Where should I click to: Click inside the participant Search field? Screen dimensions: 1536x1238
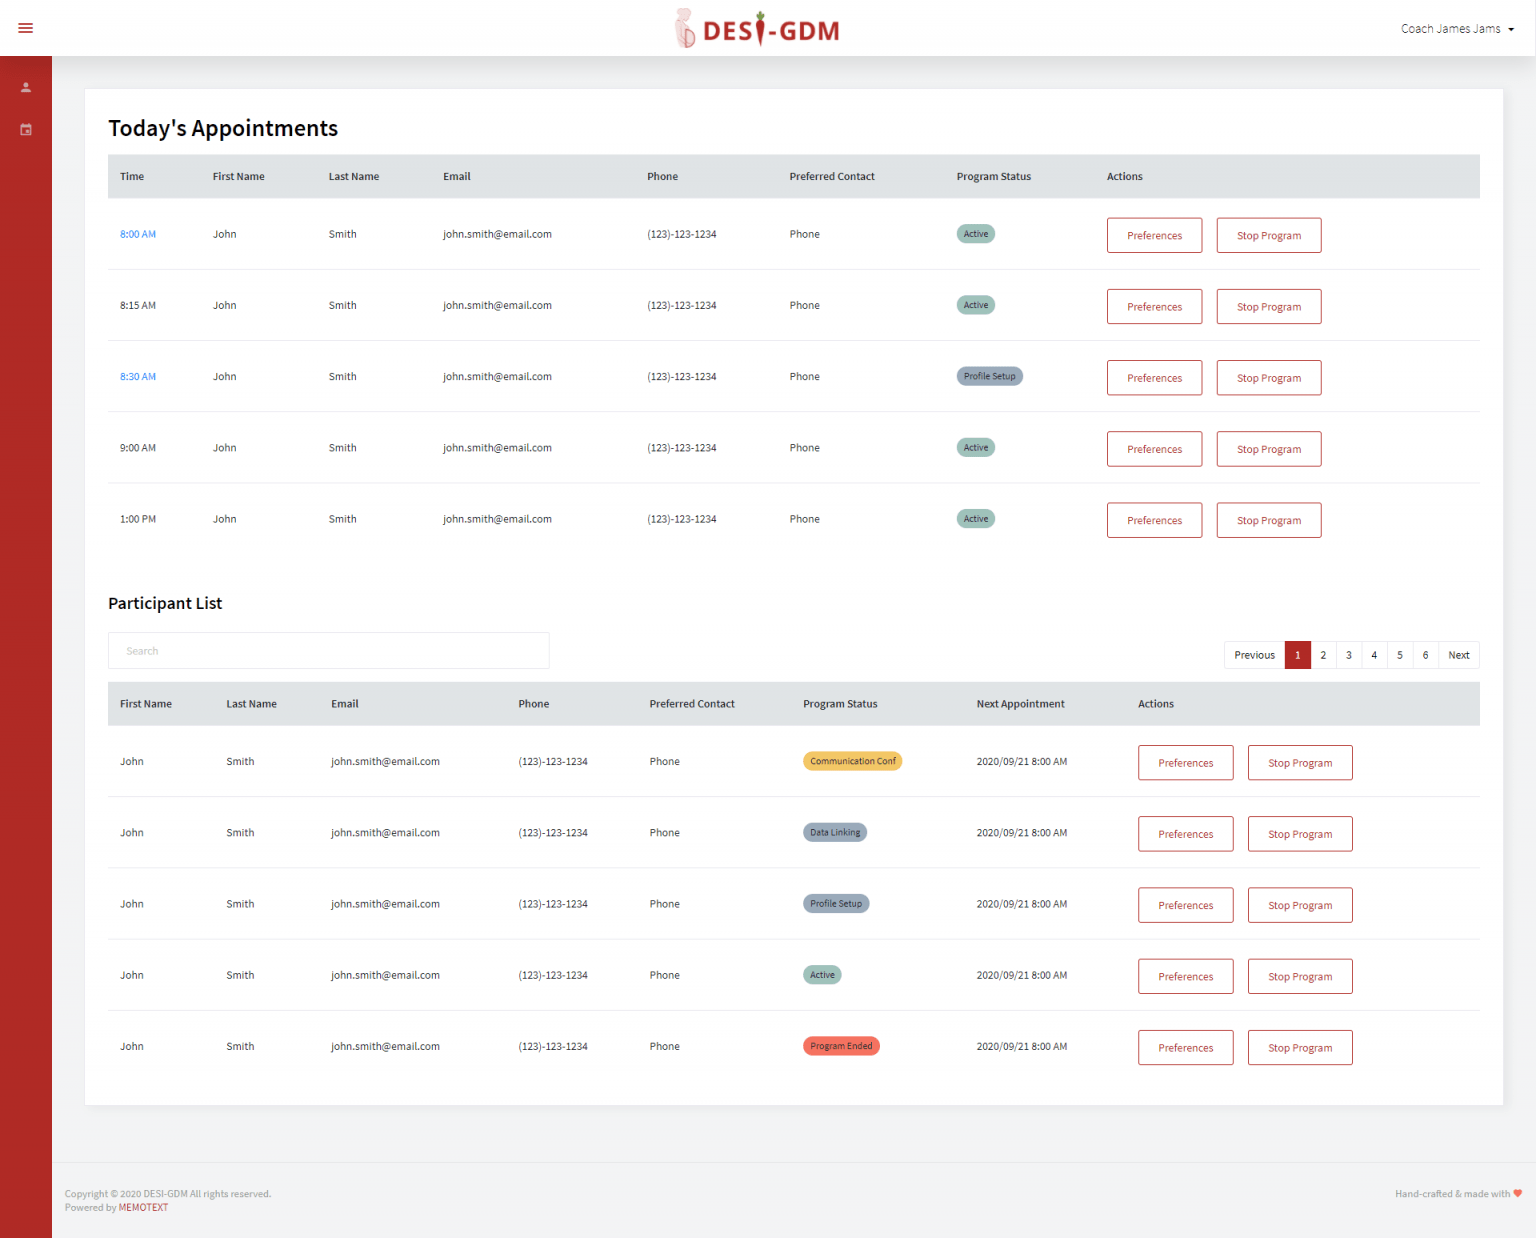pos(328,651)
